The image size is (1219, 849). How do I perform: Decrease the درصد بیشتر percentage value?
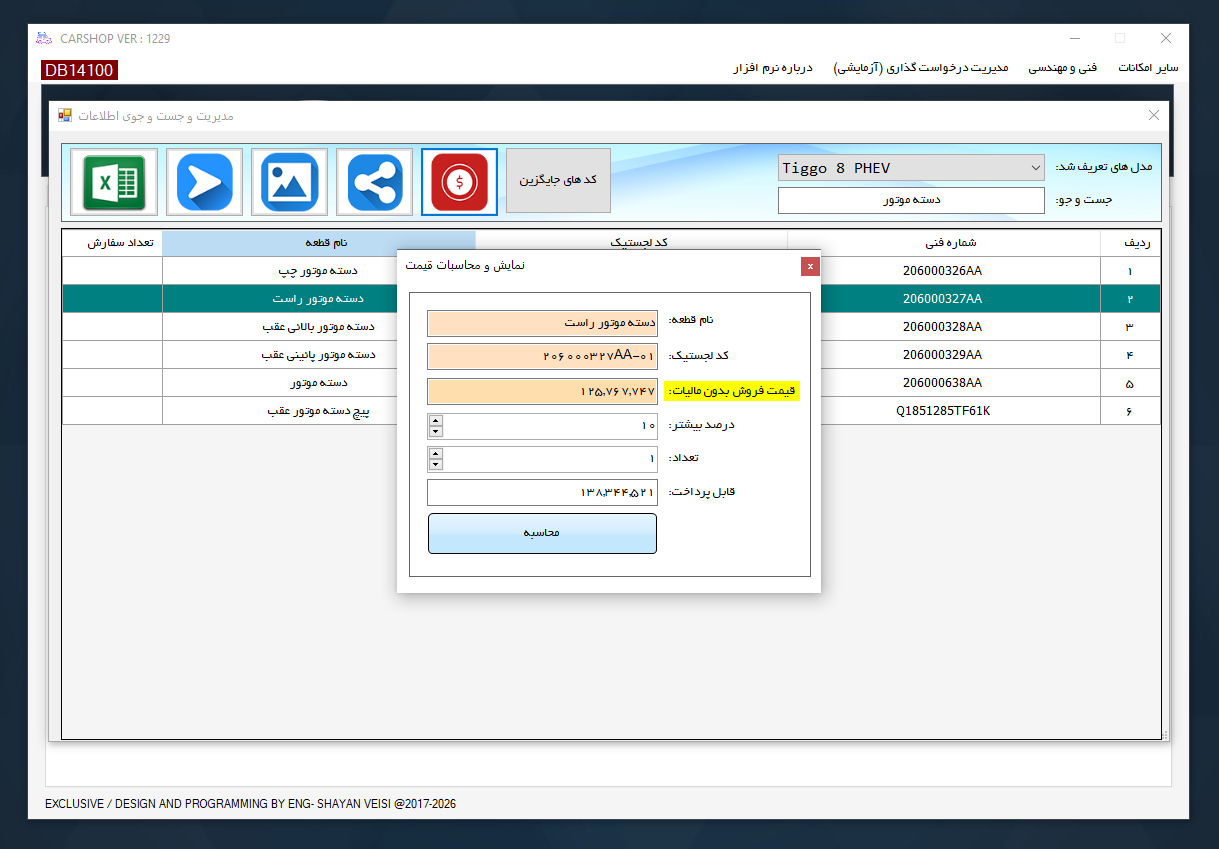click(x=436, y=432)
